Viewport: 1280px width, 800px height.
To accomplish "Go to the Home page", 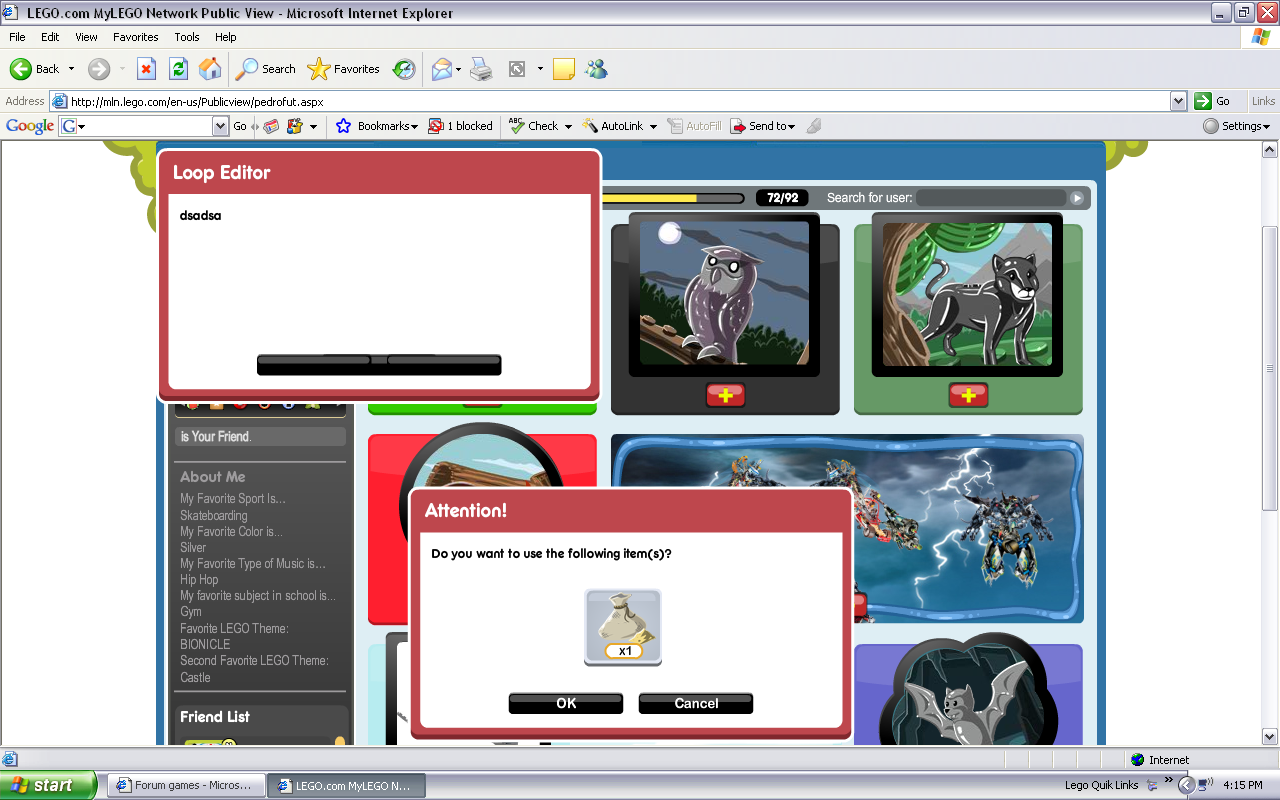I will [x=210, y=69].
